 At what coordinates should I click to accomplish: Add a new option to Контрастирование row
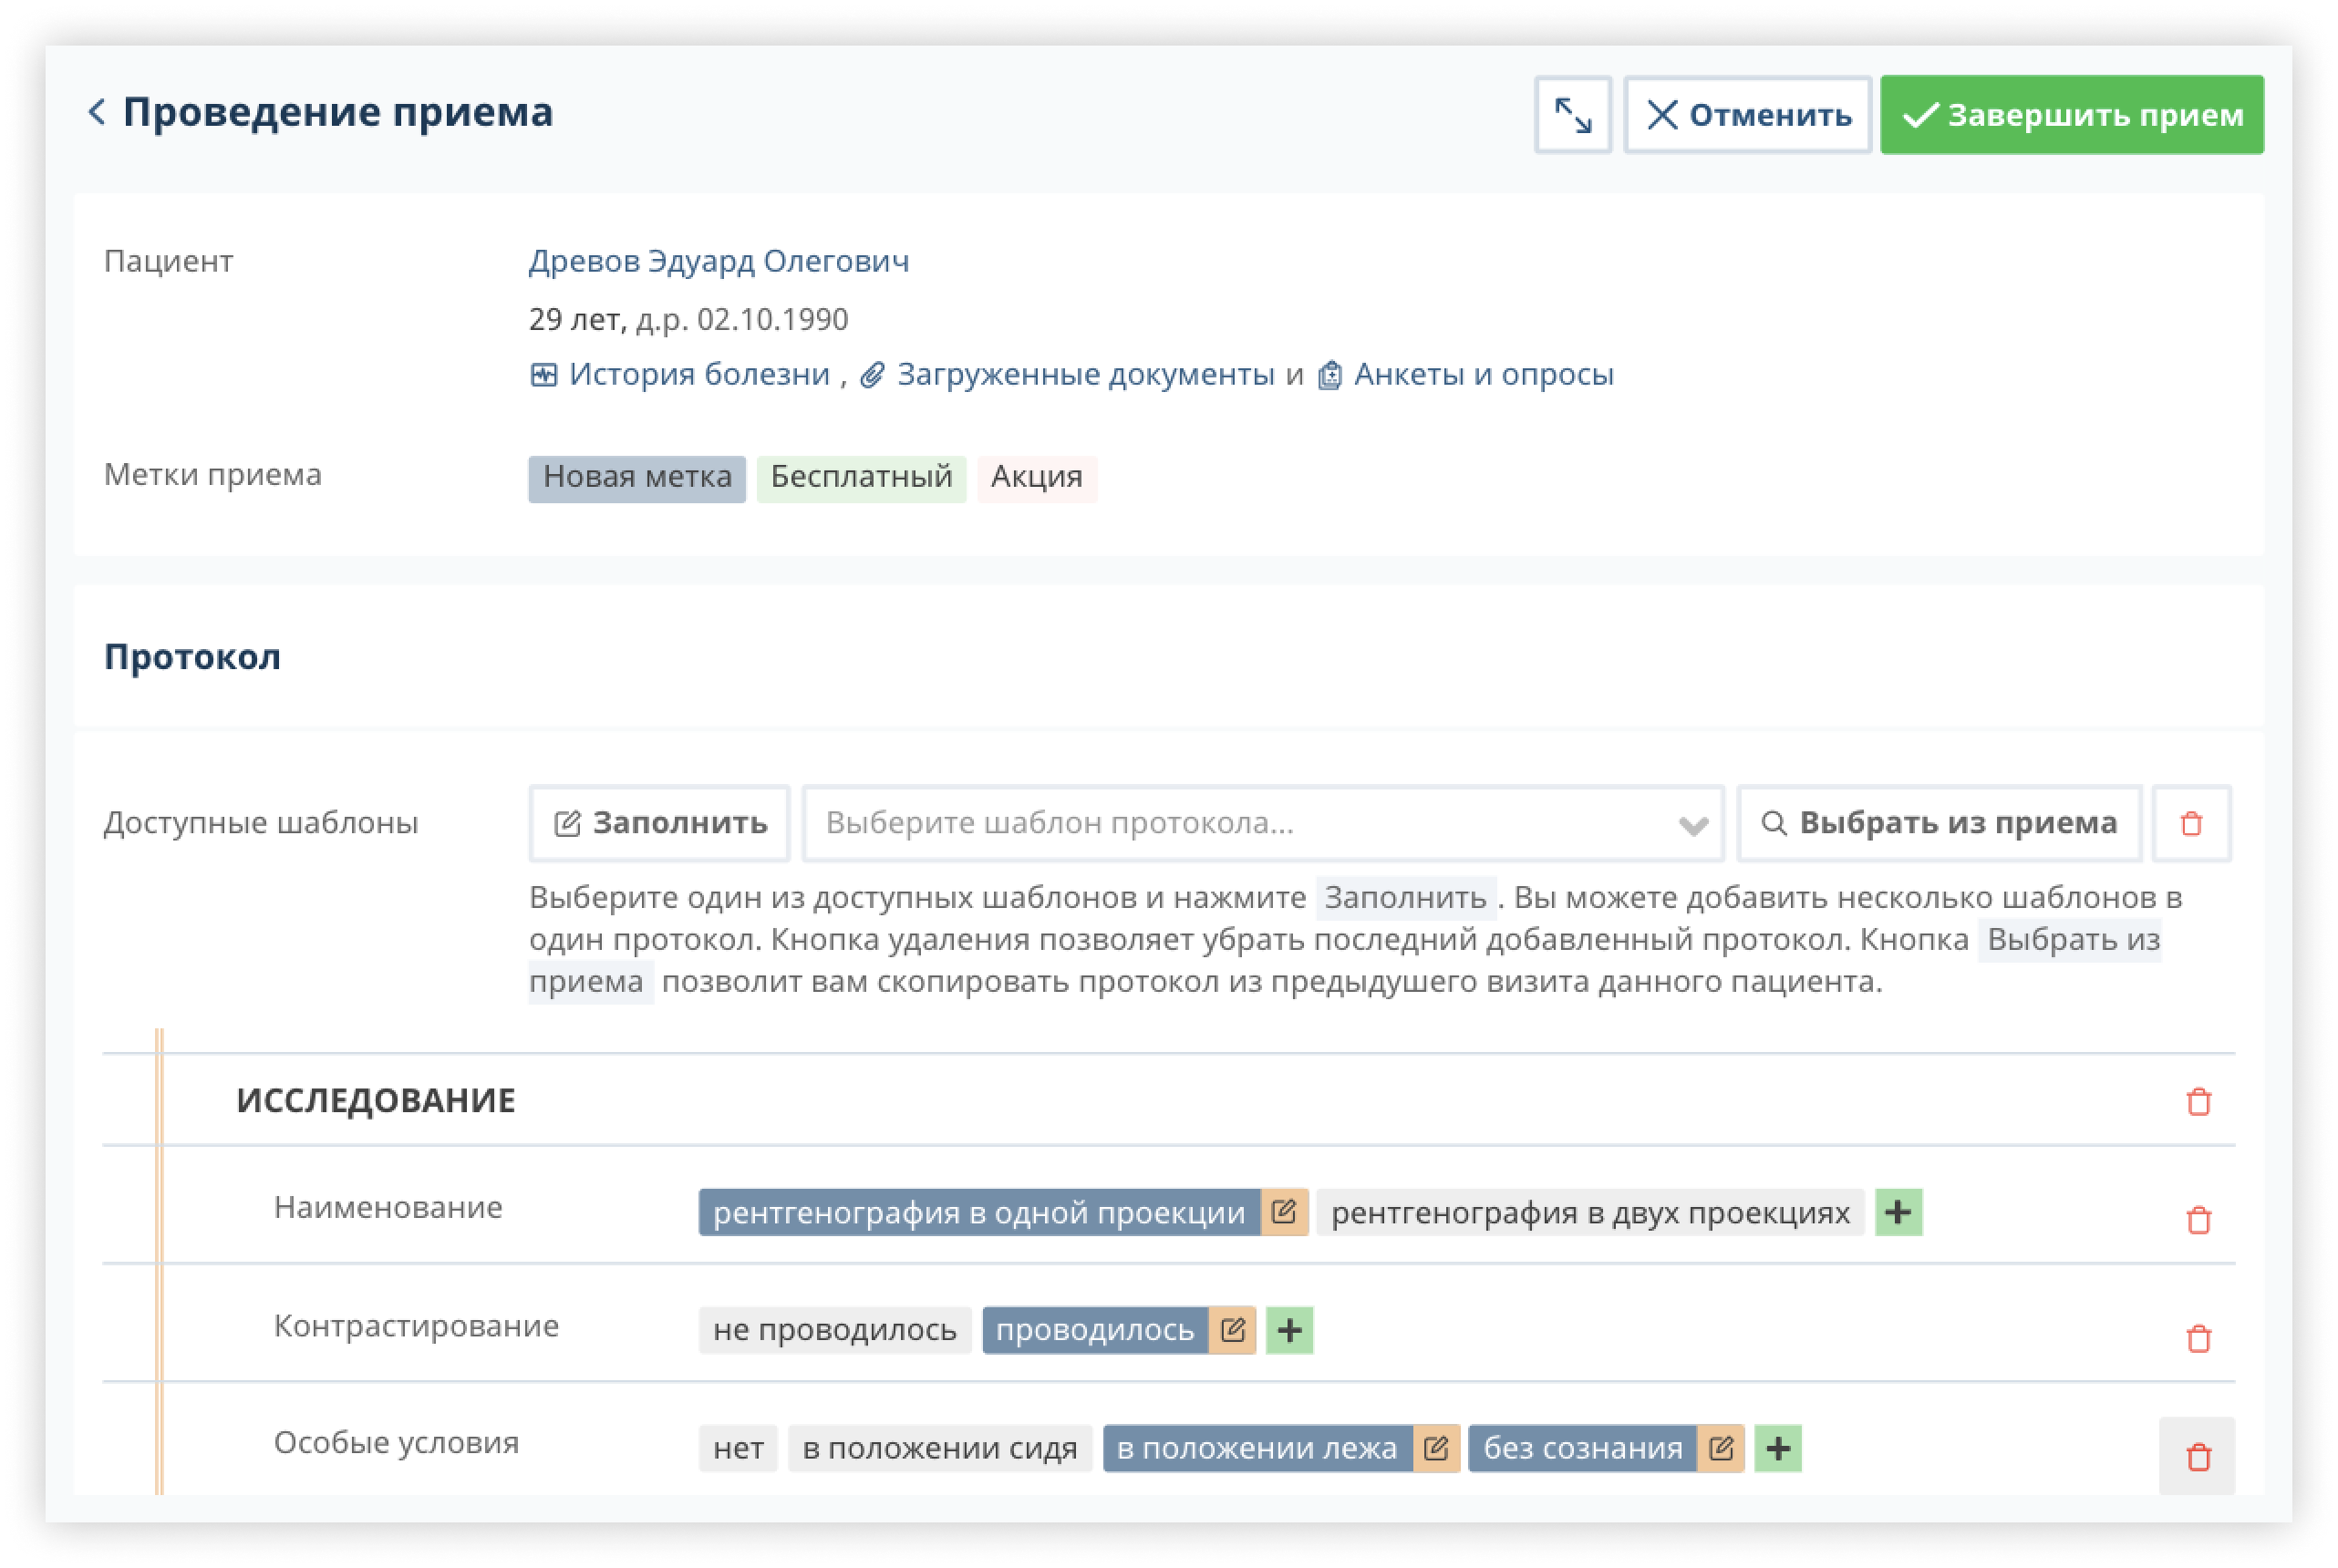[1289, 1331]
